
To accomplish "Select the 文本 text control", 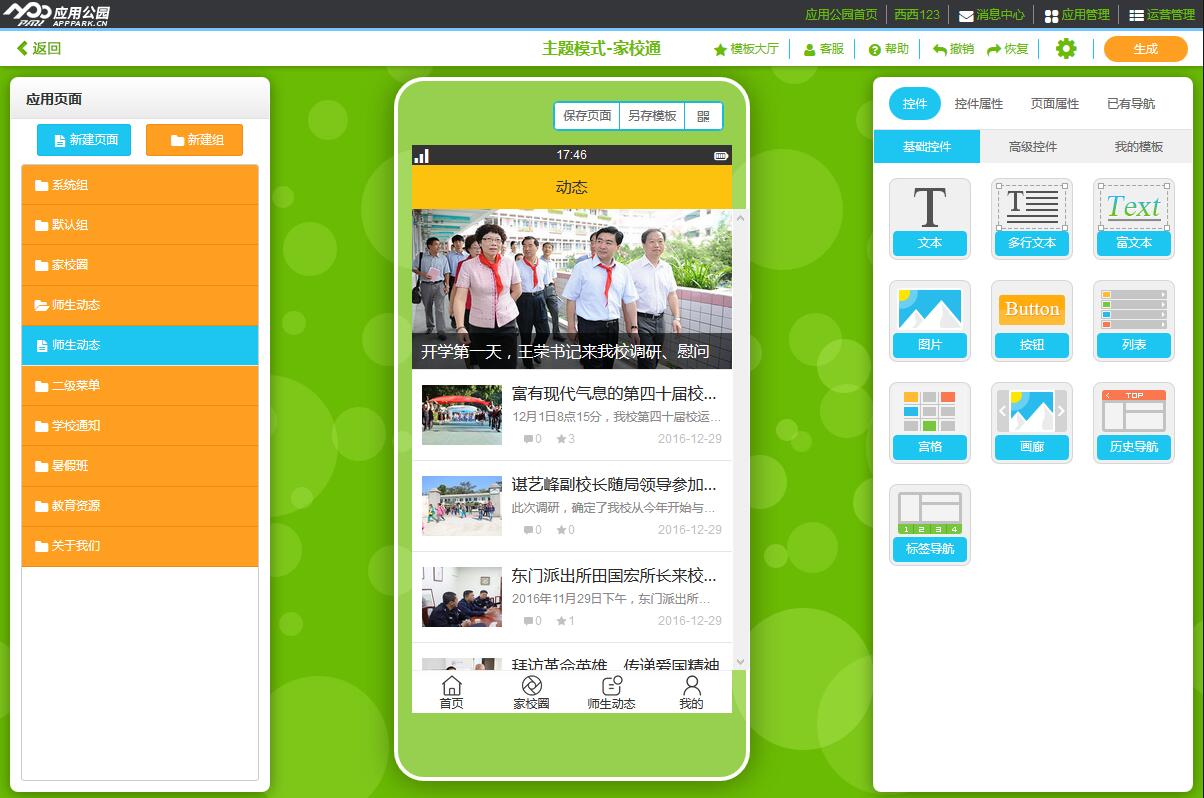I will pos(929,218).
